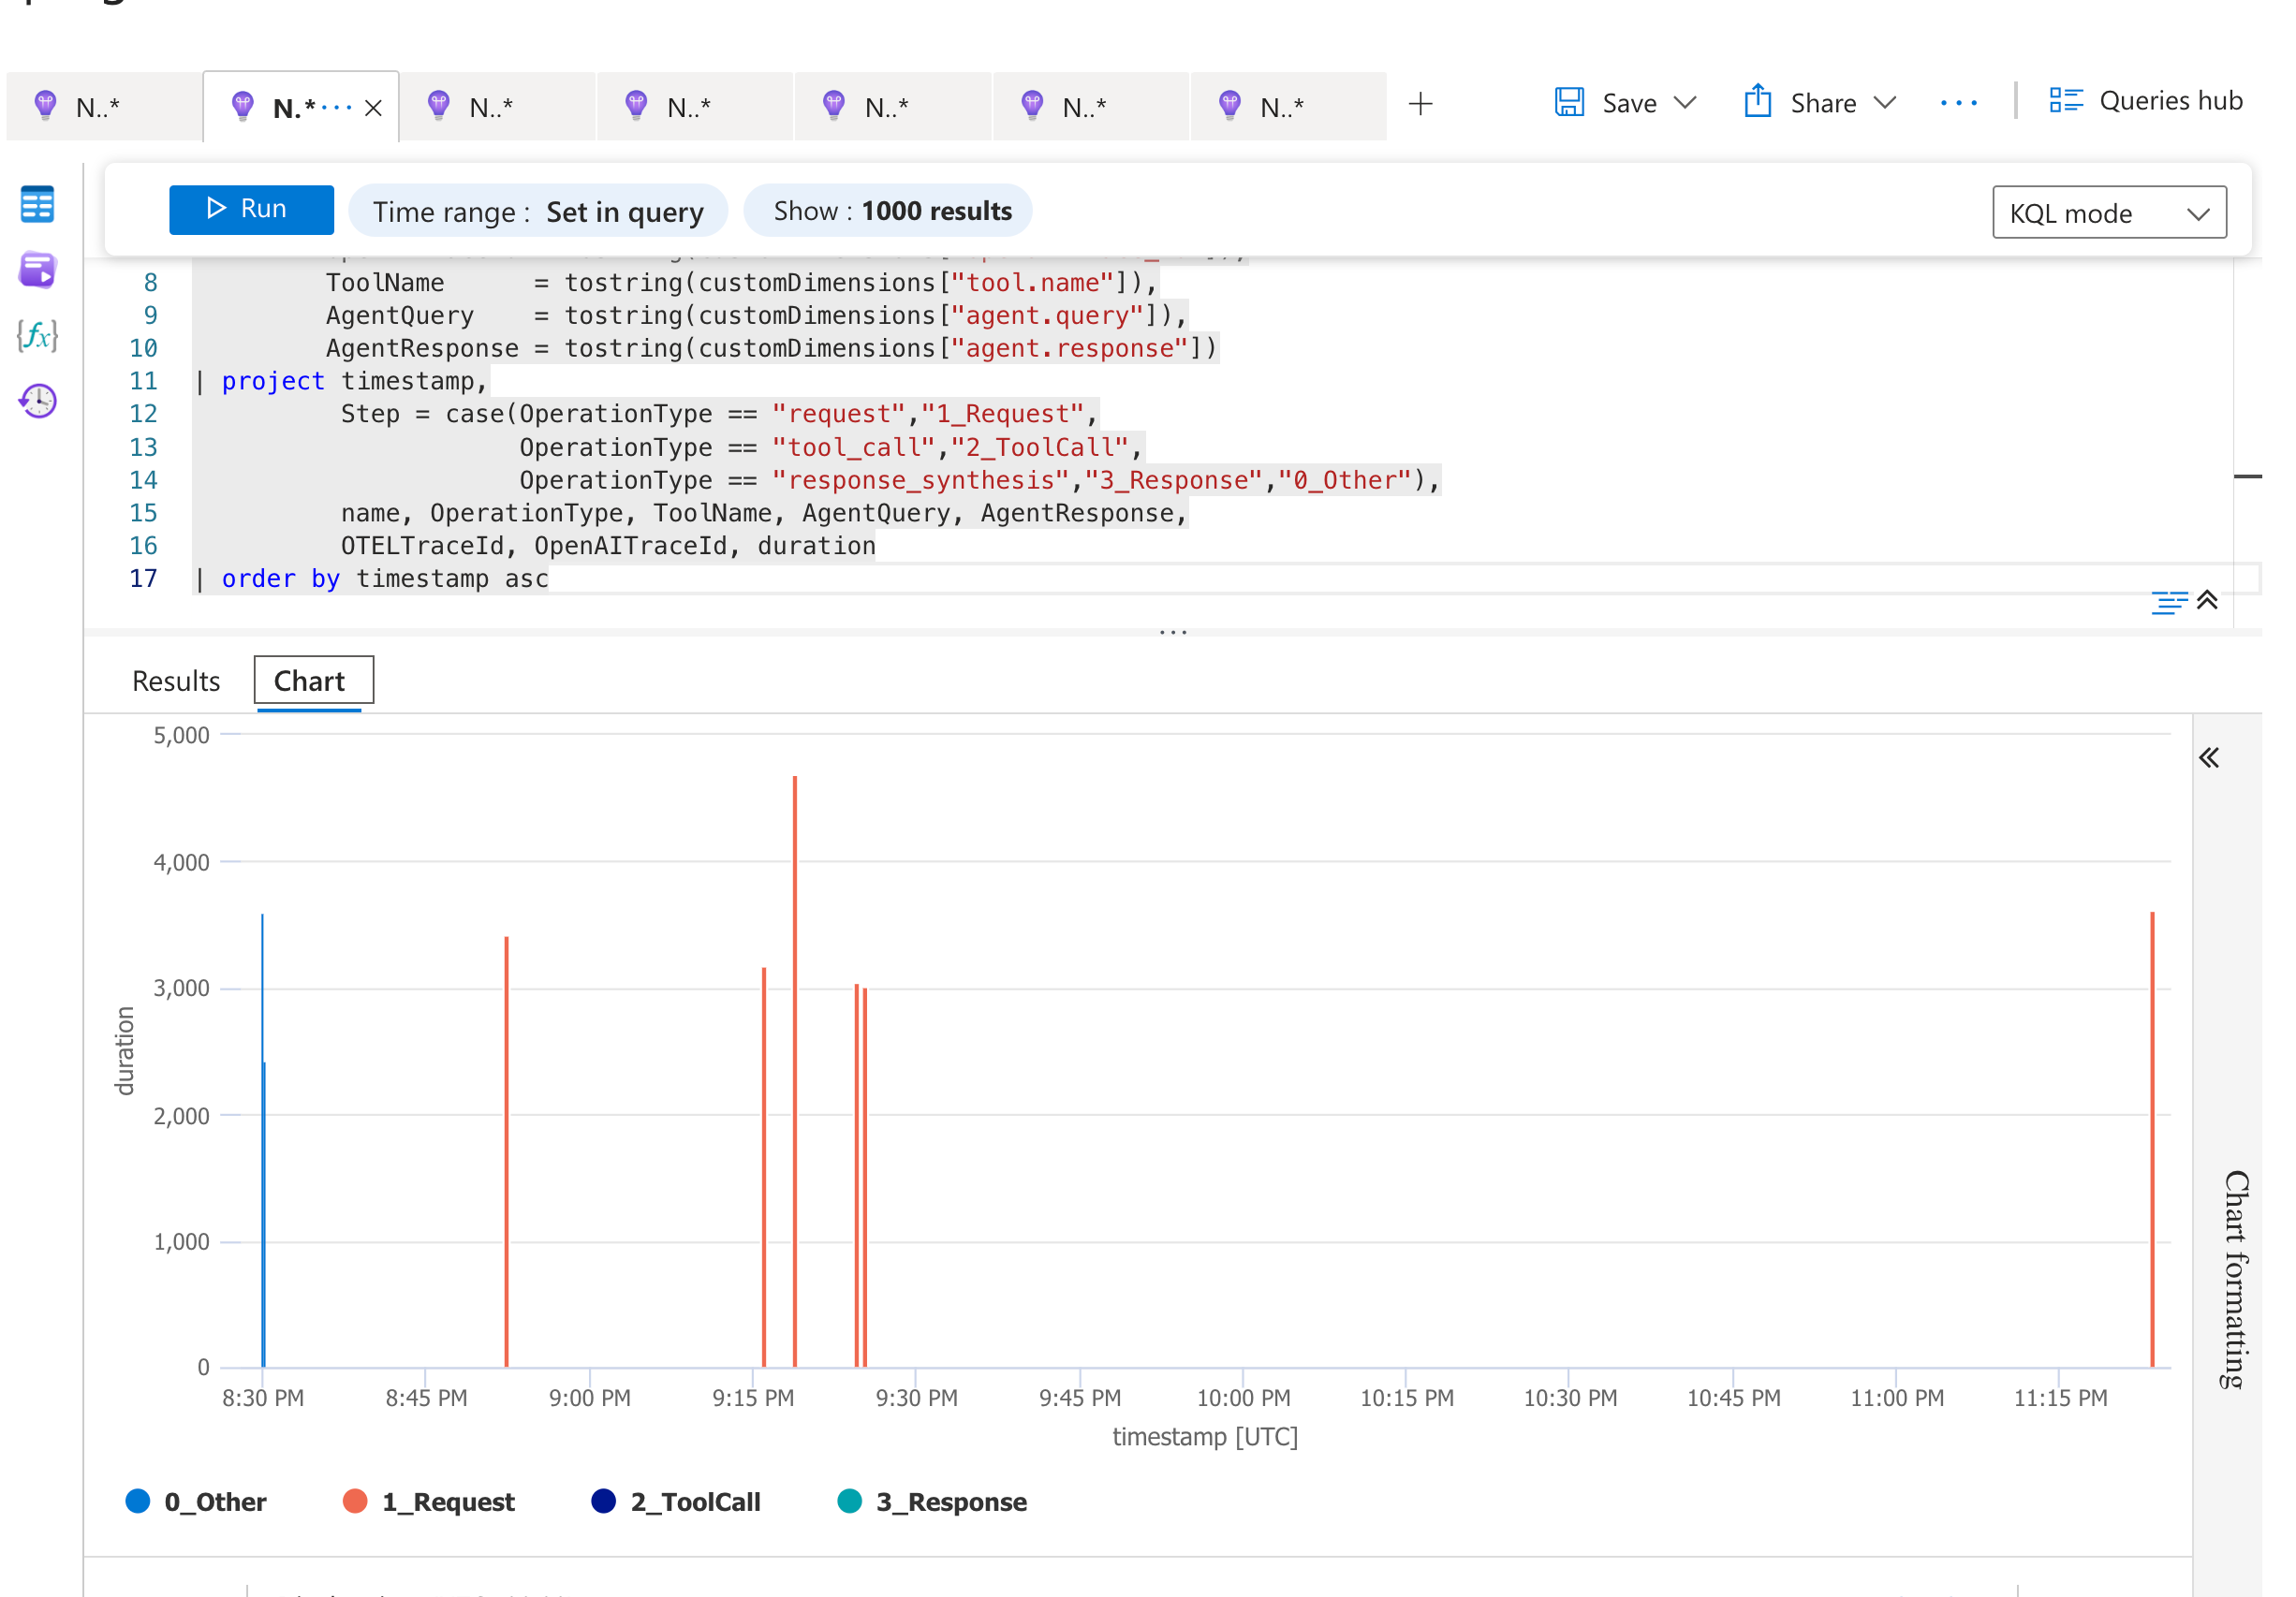The height and width of the screenshot is (1597, 2296).
Task: Switch to the seventh query tab
Action: [1288, 106]
